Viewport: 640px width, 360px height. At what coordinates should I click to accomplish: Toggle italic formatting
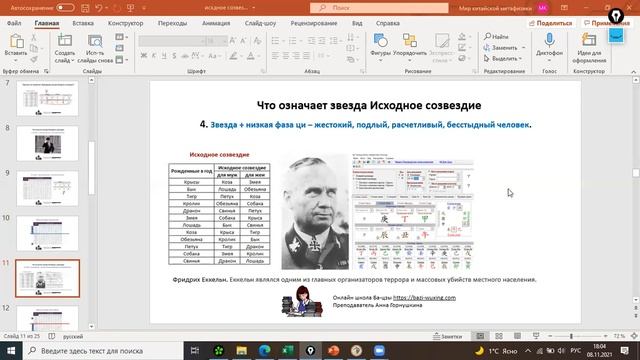154,56
